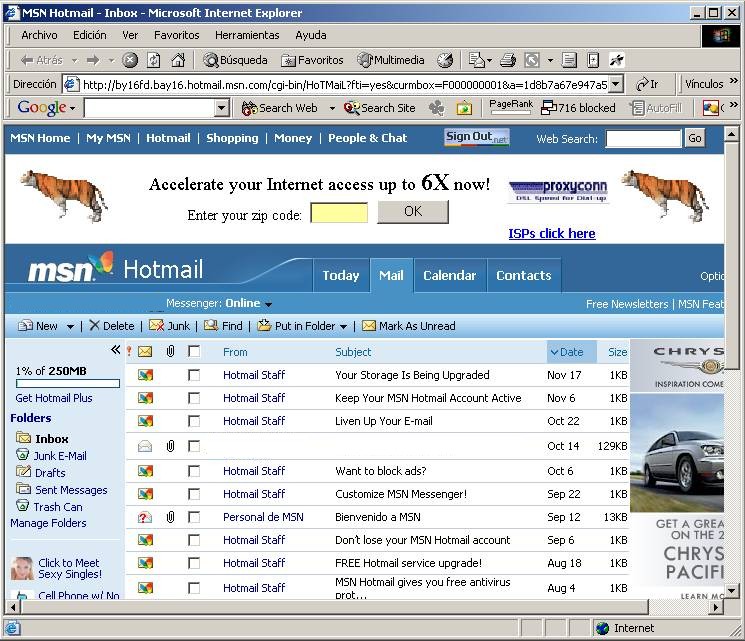Click the Web Search input field
This screenshot has width=745, height=641.
(x=643, y=139)
